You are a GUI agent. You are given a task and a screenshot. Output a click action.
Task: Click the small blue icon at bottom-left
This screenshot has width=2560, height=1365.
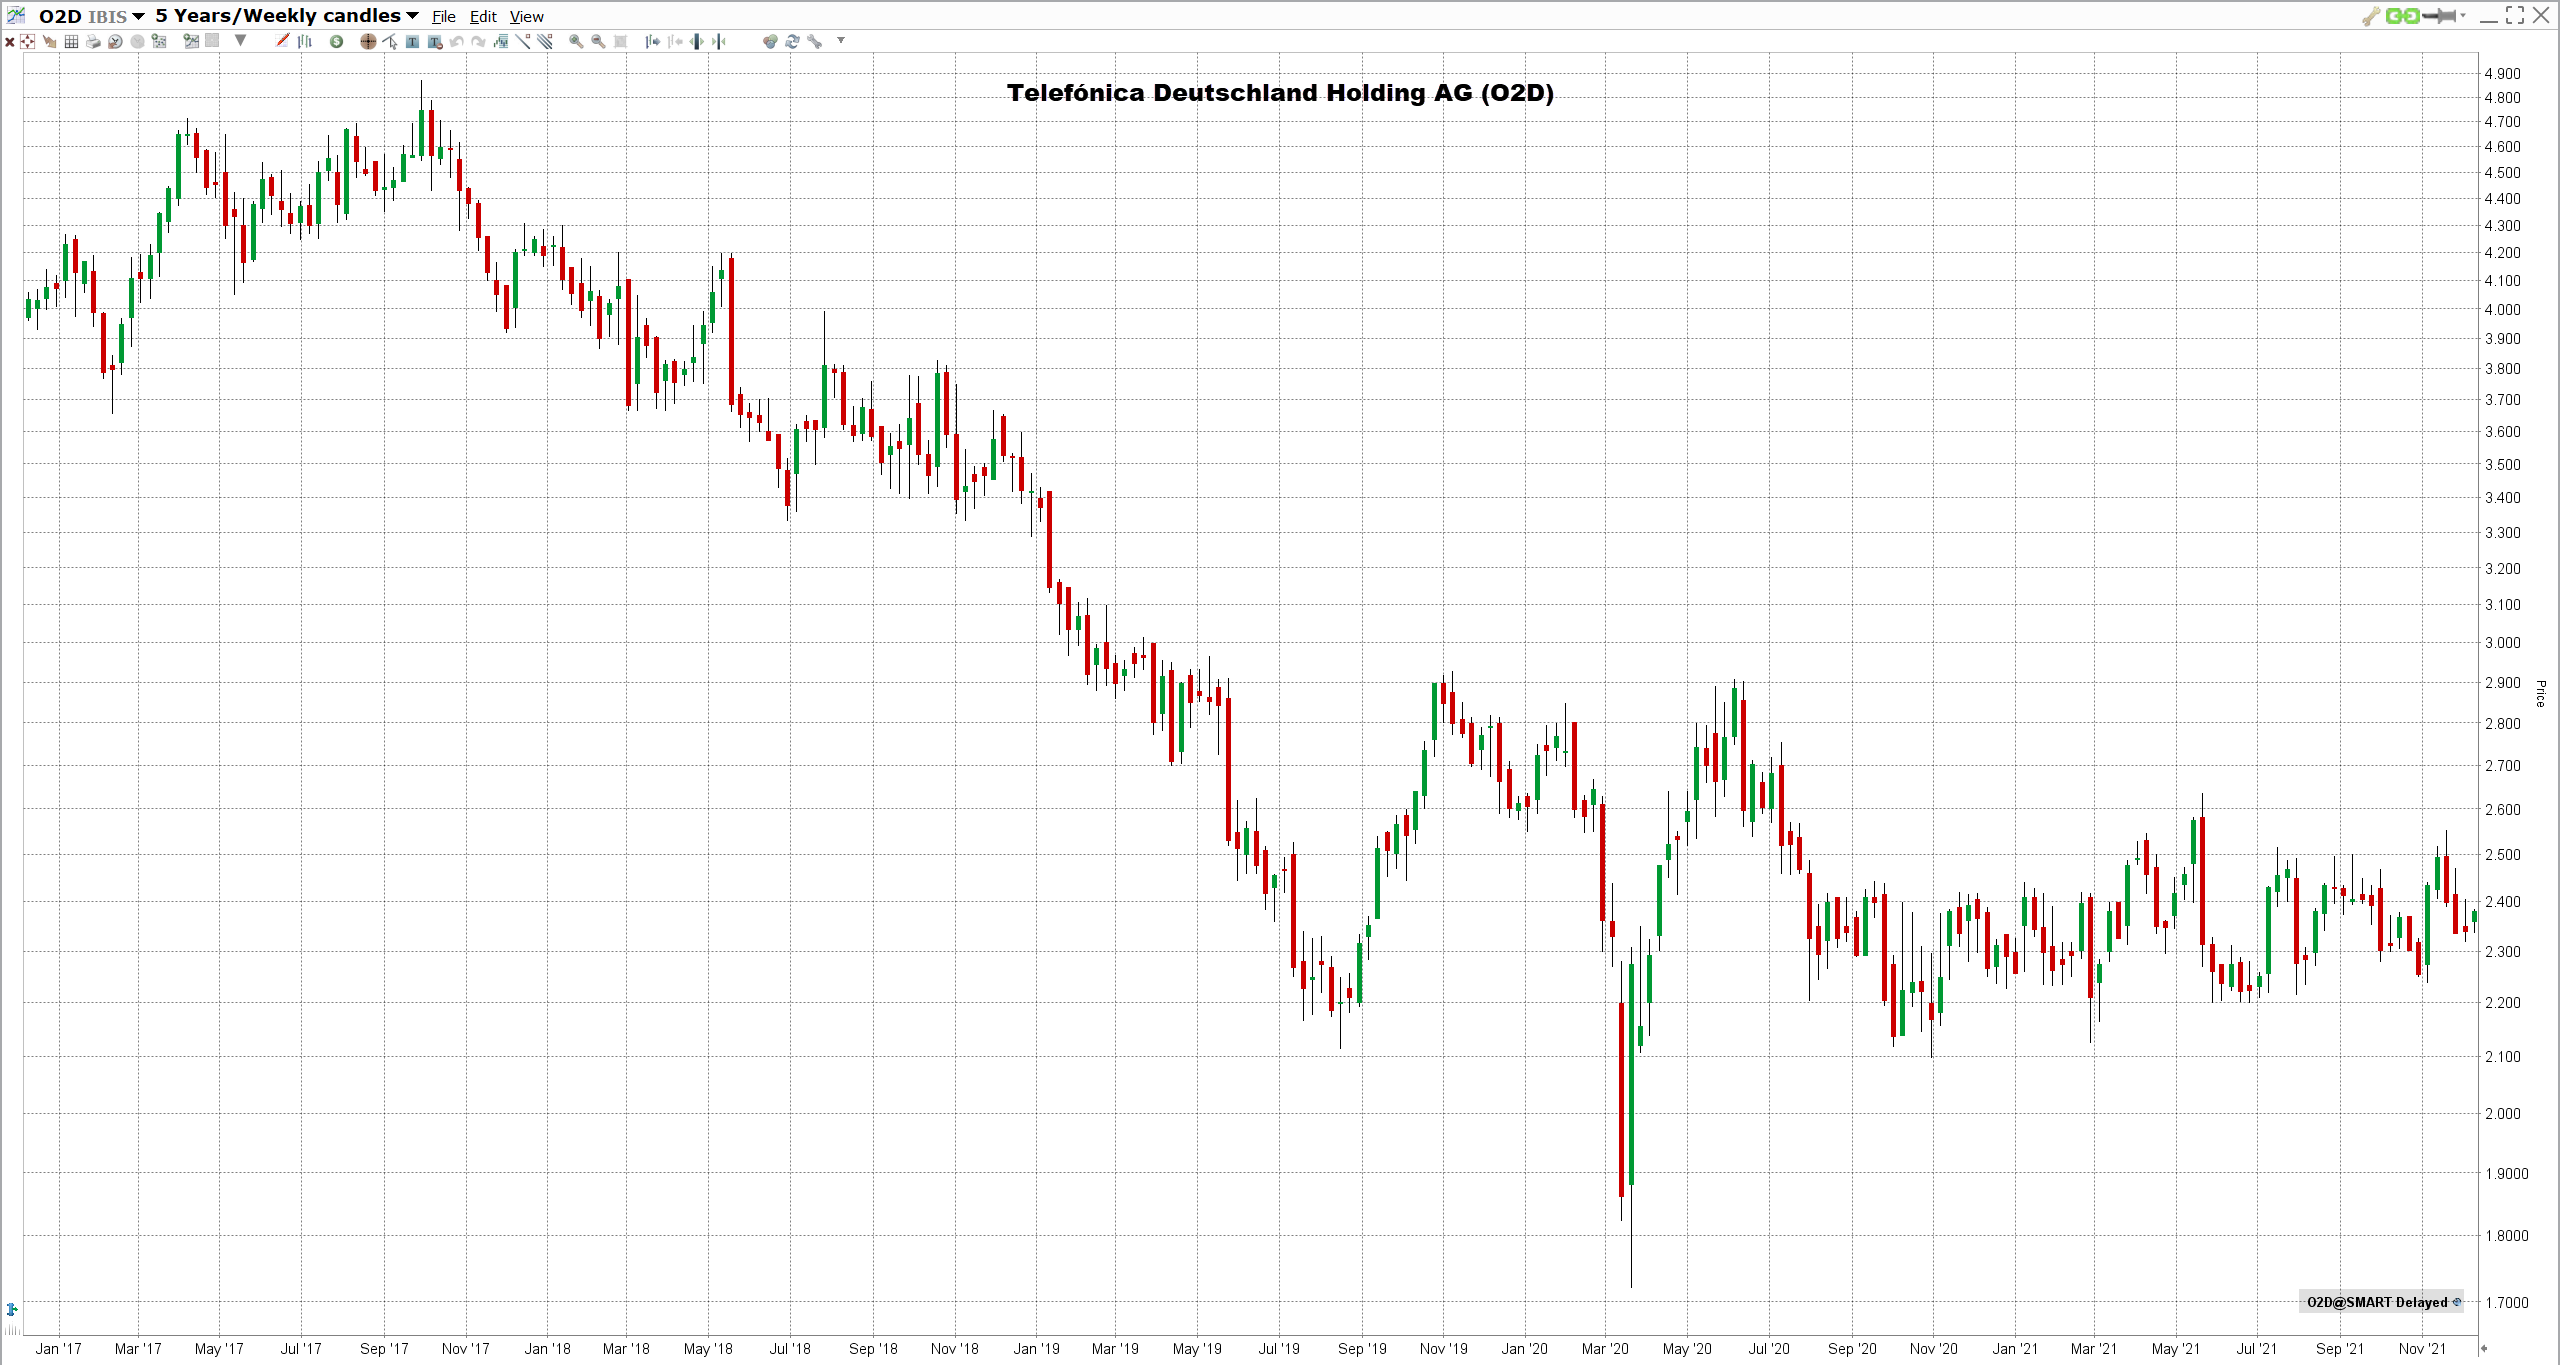pyautogui.click(x=12, y=1309)
